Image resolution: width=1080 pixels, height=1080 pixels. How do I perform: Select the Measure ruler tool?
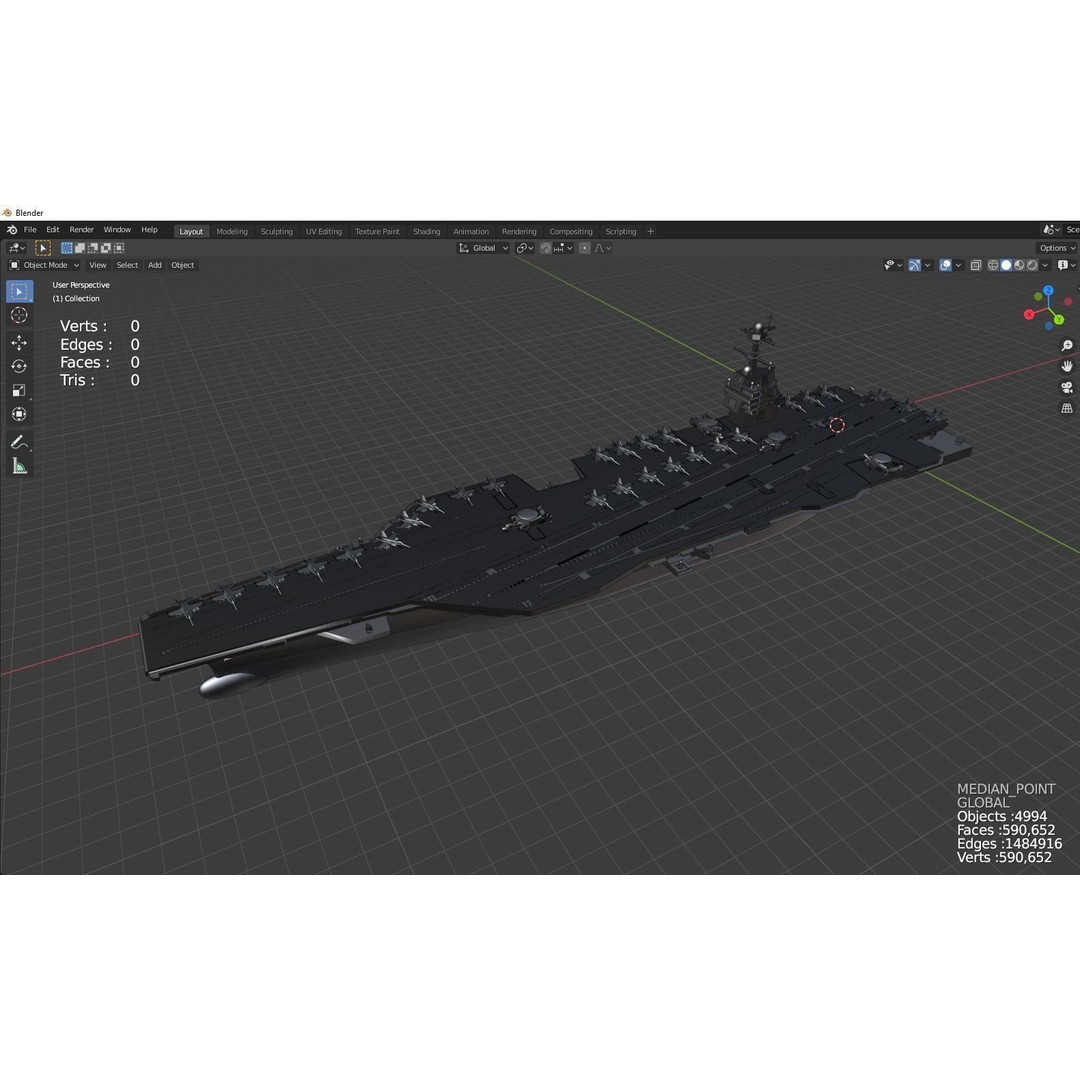point(19,466)
